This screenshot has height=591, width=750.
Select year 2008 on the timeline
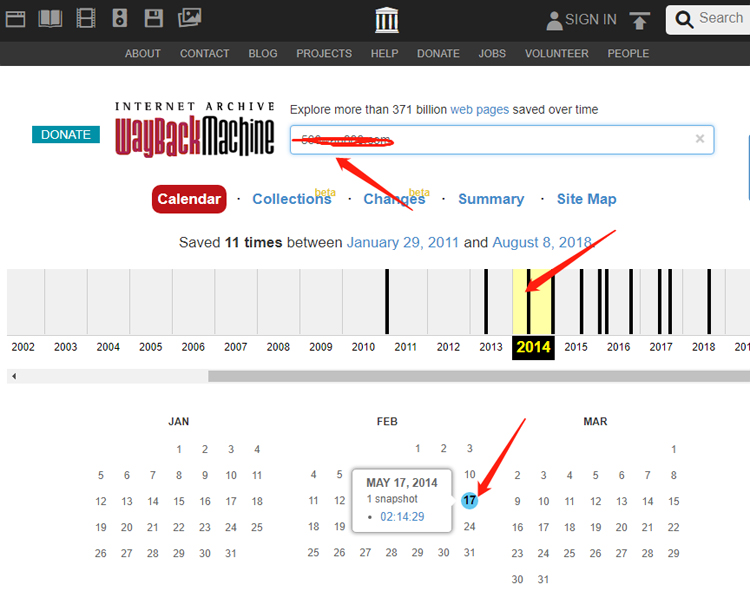278,347
